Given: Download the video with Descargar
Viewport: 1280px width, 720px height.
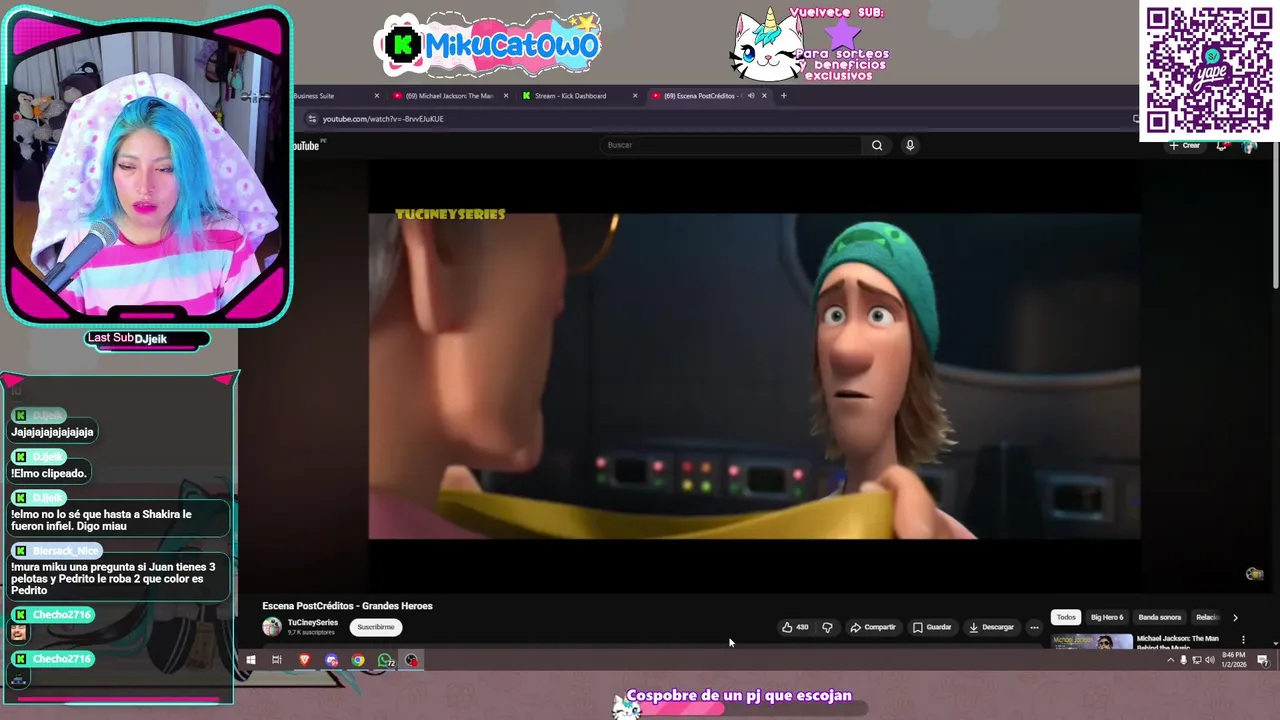Looking at the screenshot, I should [992, 627].
